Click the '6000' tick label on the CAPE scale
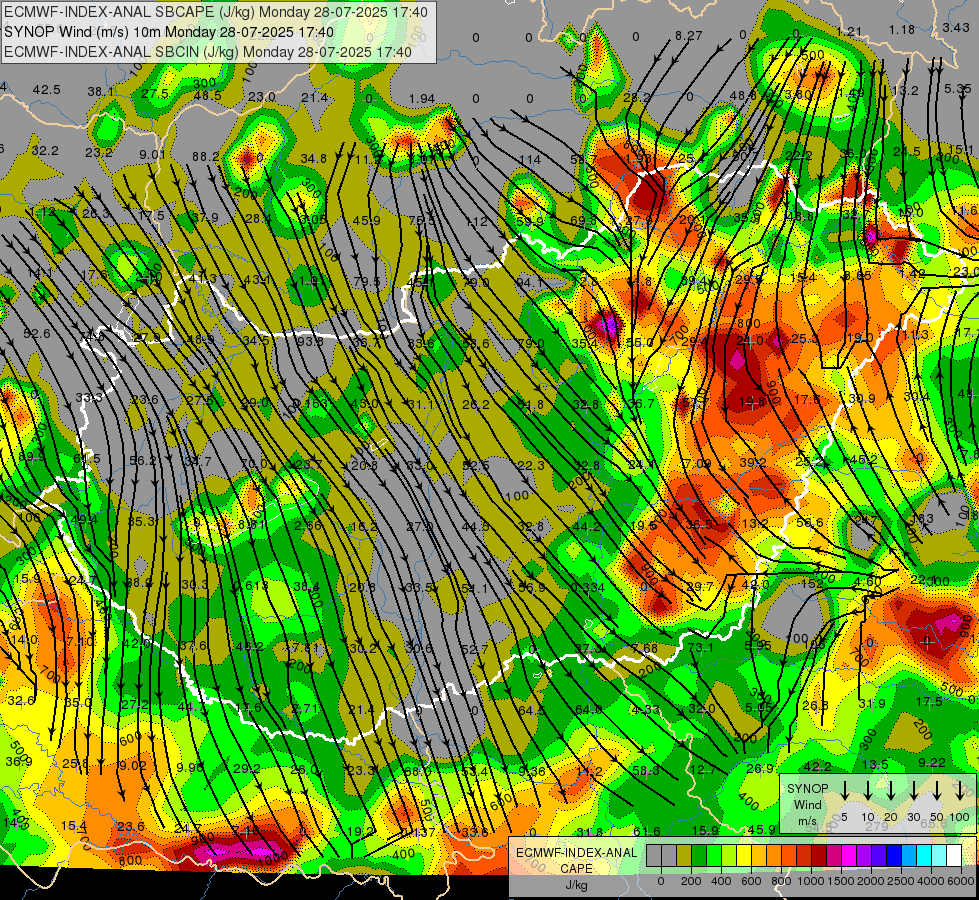The image size is (979, 900). coord(960,881)
